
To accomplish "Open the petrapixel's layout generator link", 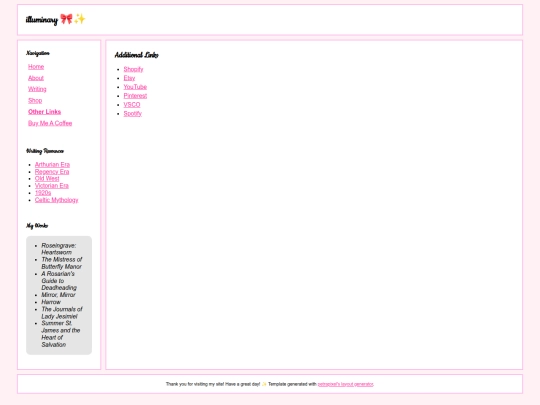I will [345, 384].
